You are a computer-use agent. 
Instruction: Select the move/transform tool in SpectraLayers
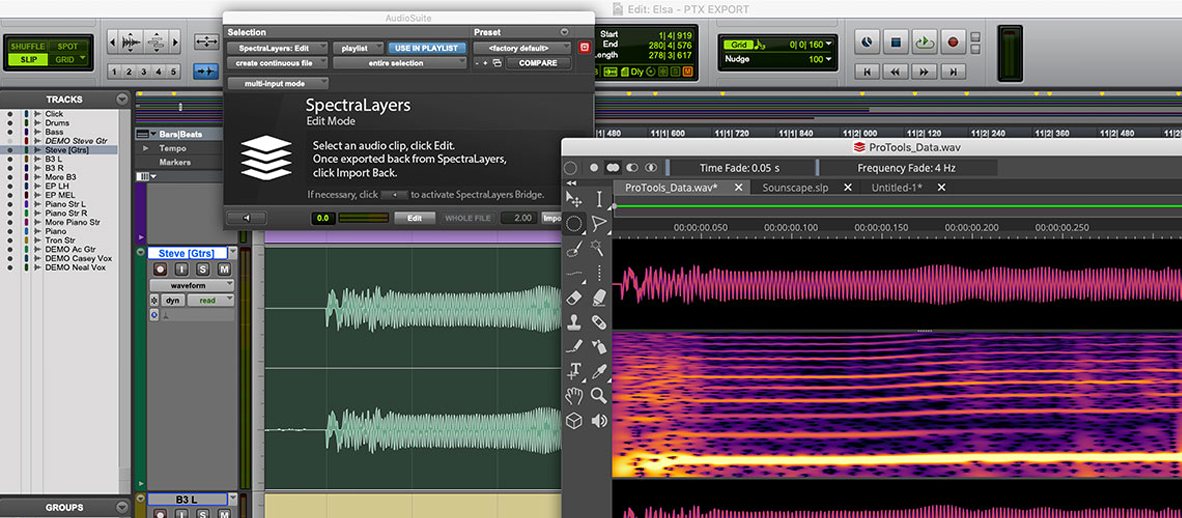point(574,200)
